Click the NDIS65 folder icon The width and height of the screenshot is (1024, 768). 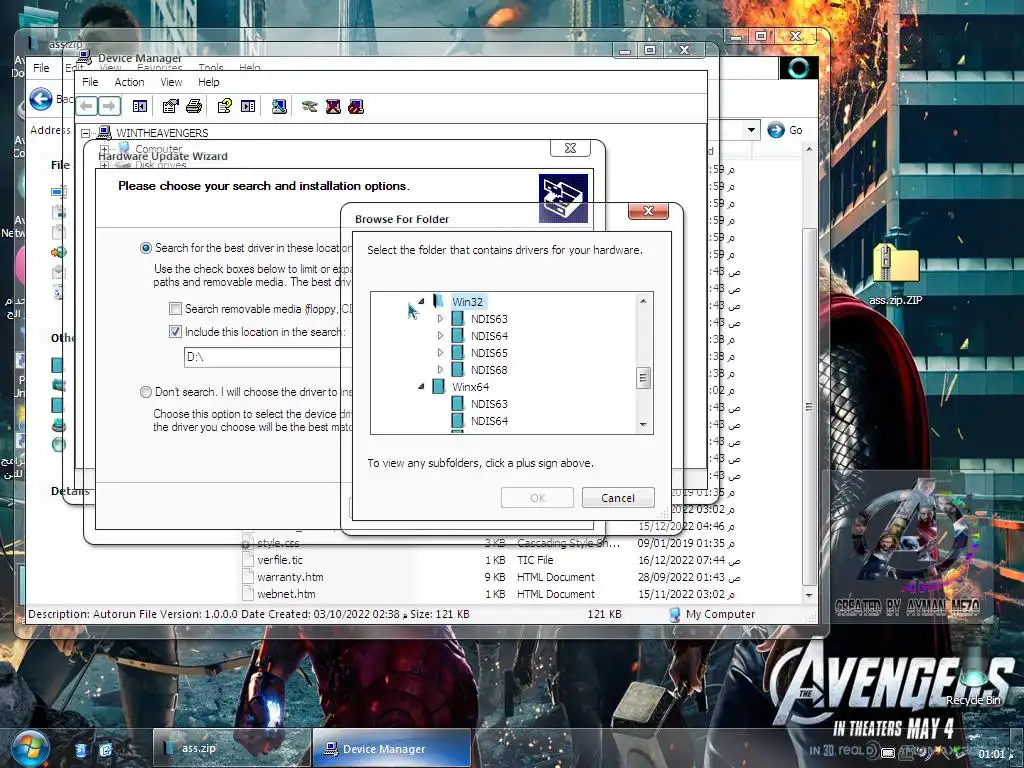(x=458, y=353)
